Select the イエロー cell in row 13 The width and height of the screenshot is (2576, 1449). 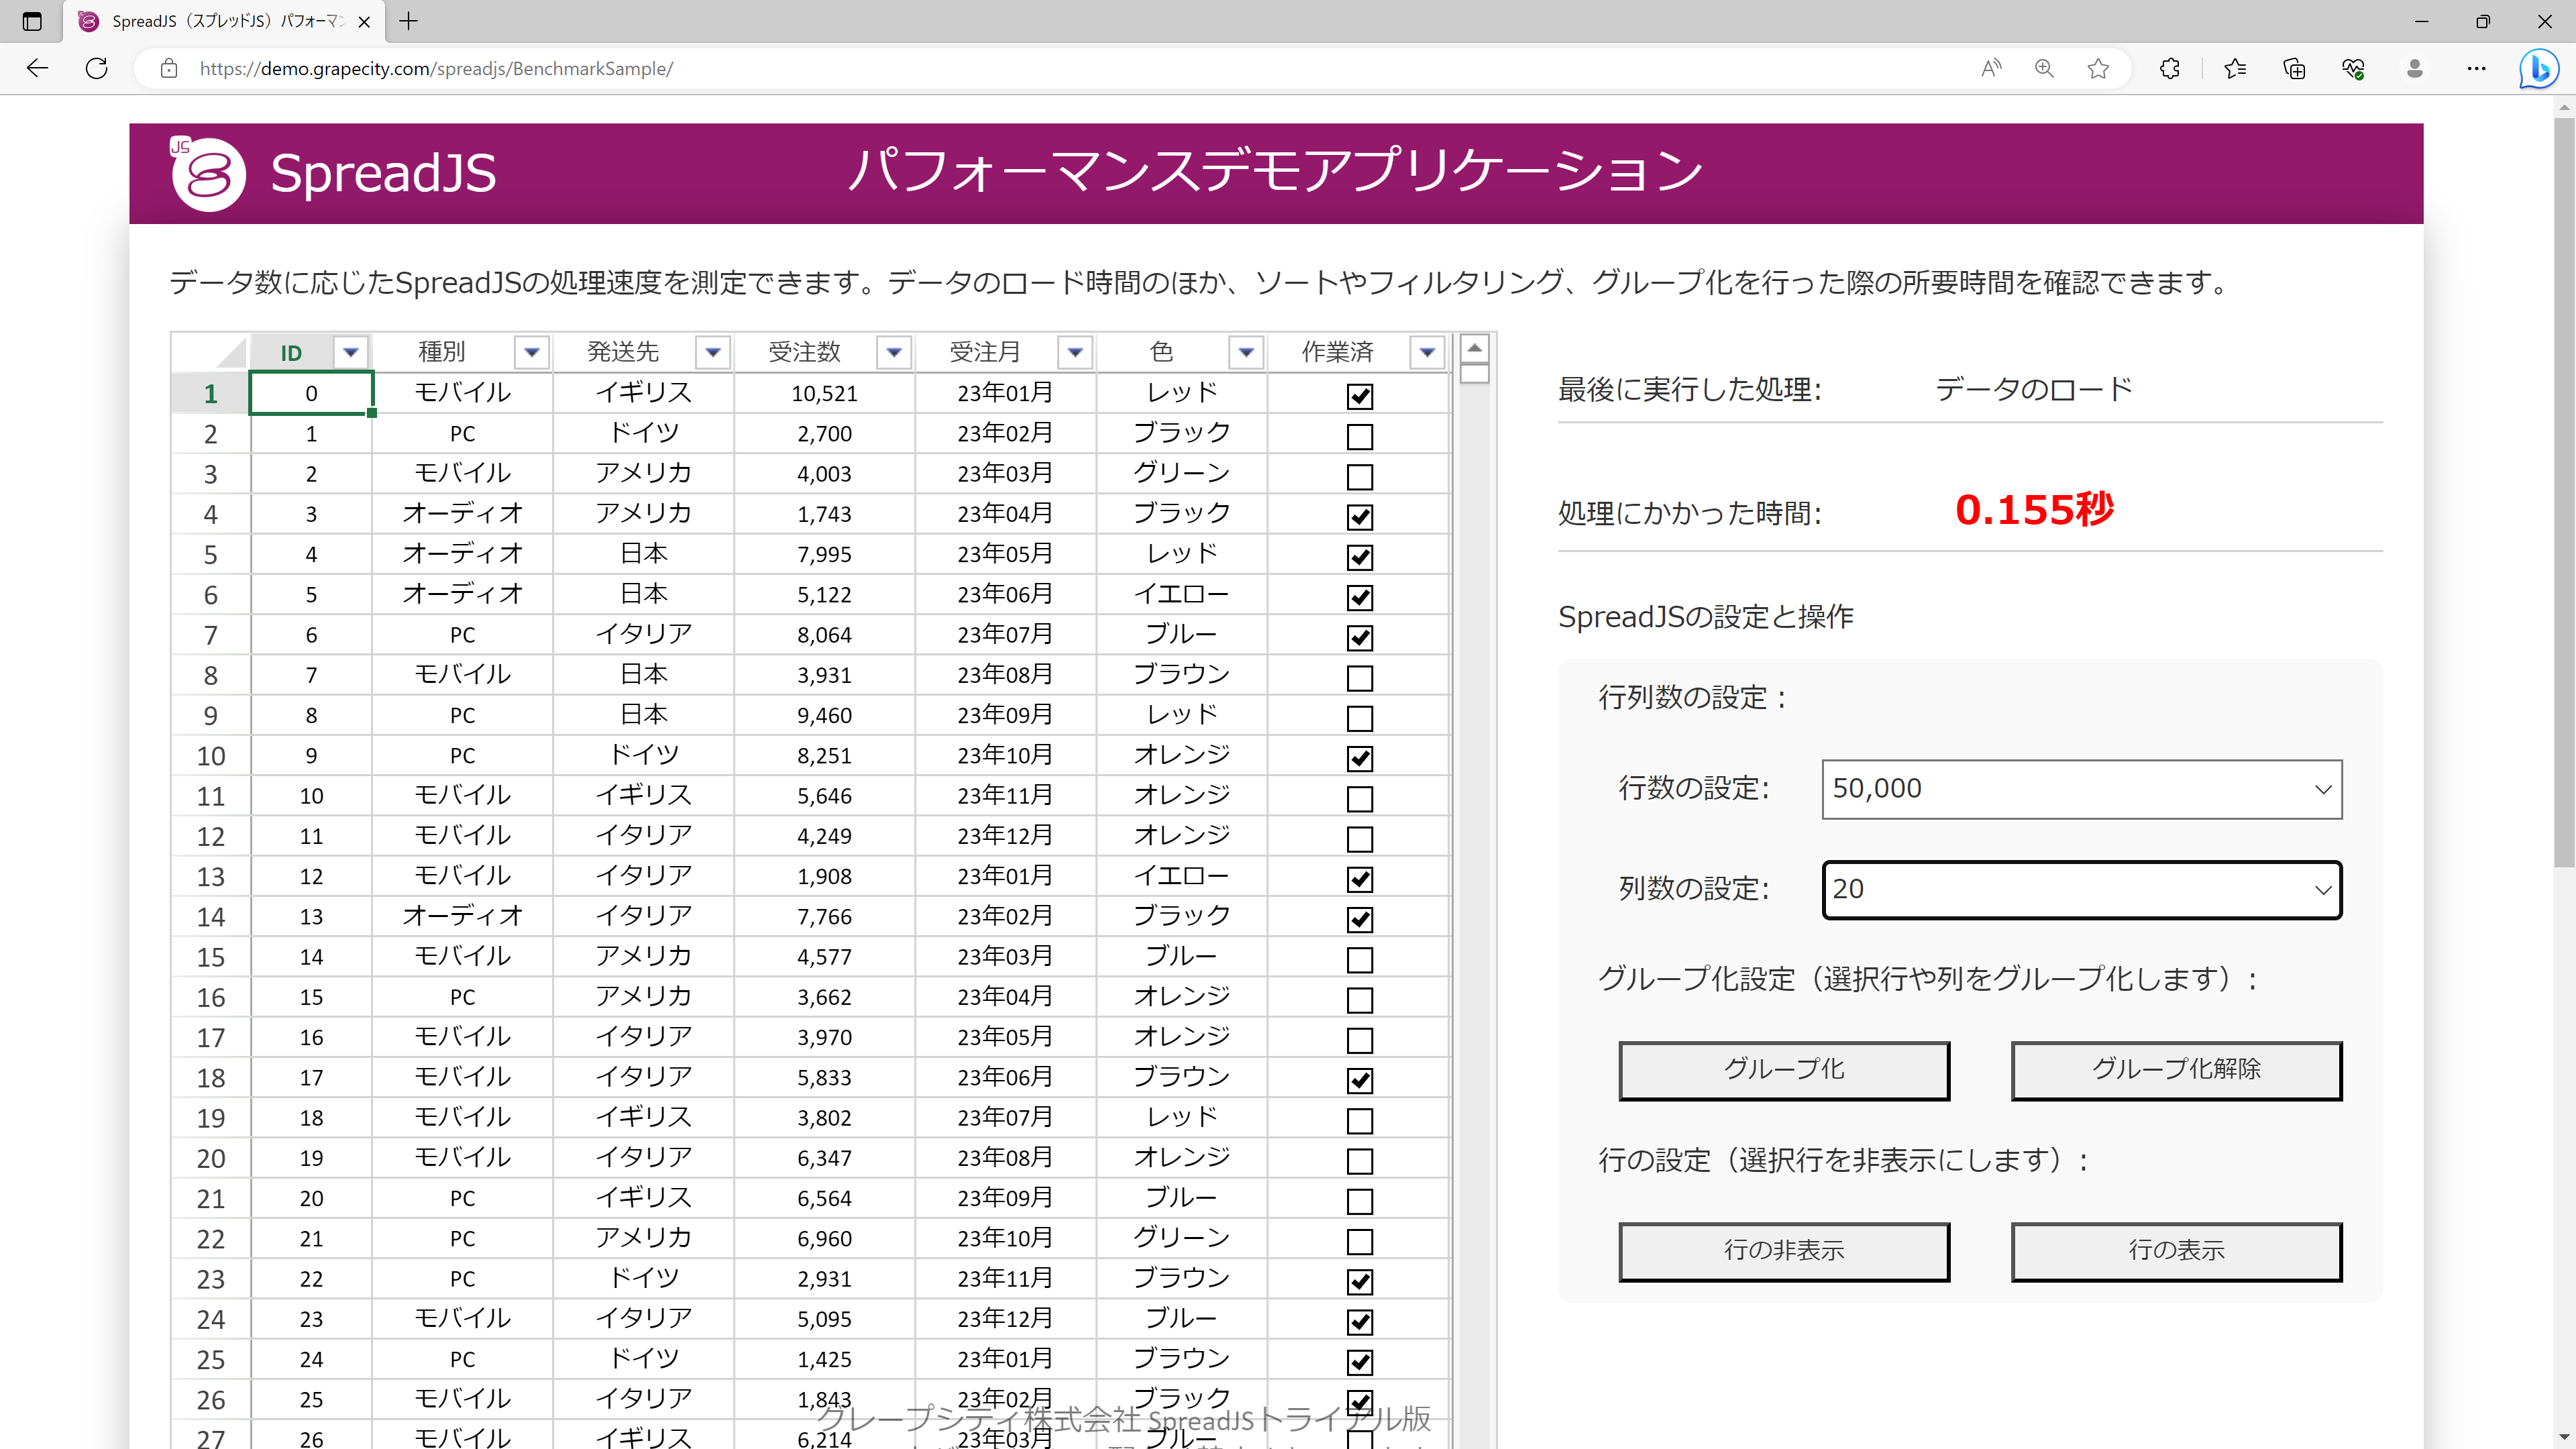(x=1181, y=876)
